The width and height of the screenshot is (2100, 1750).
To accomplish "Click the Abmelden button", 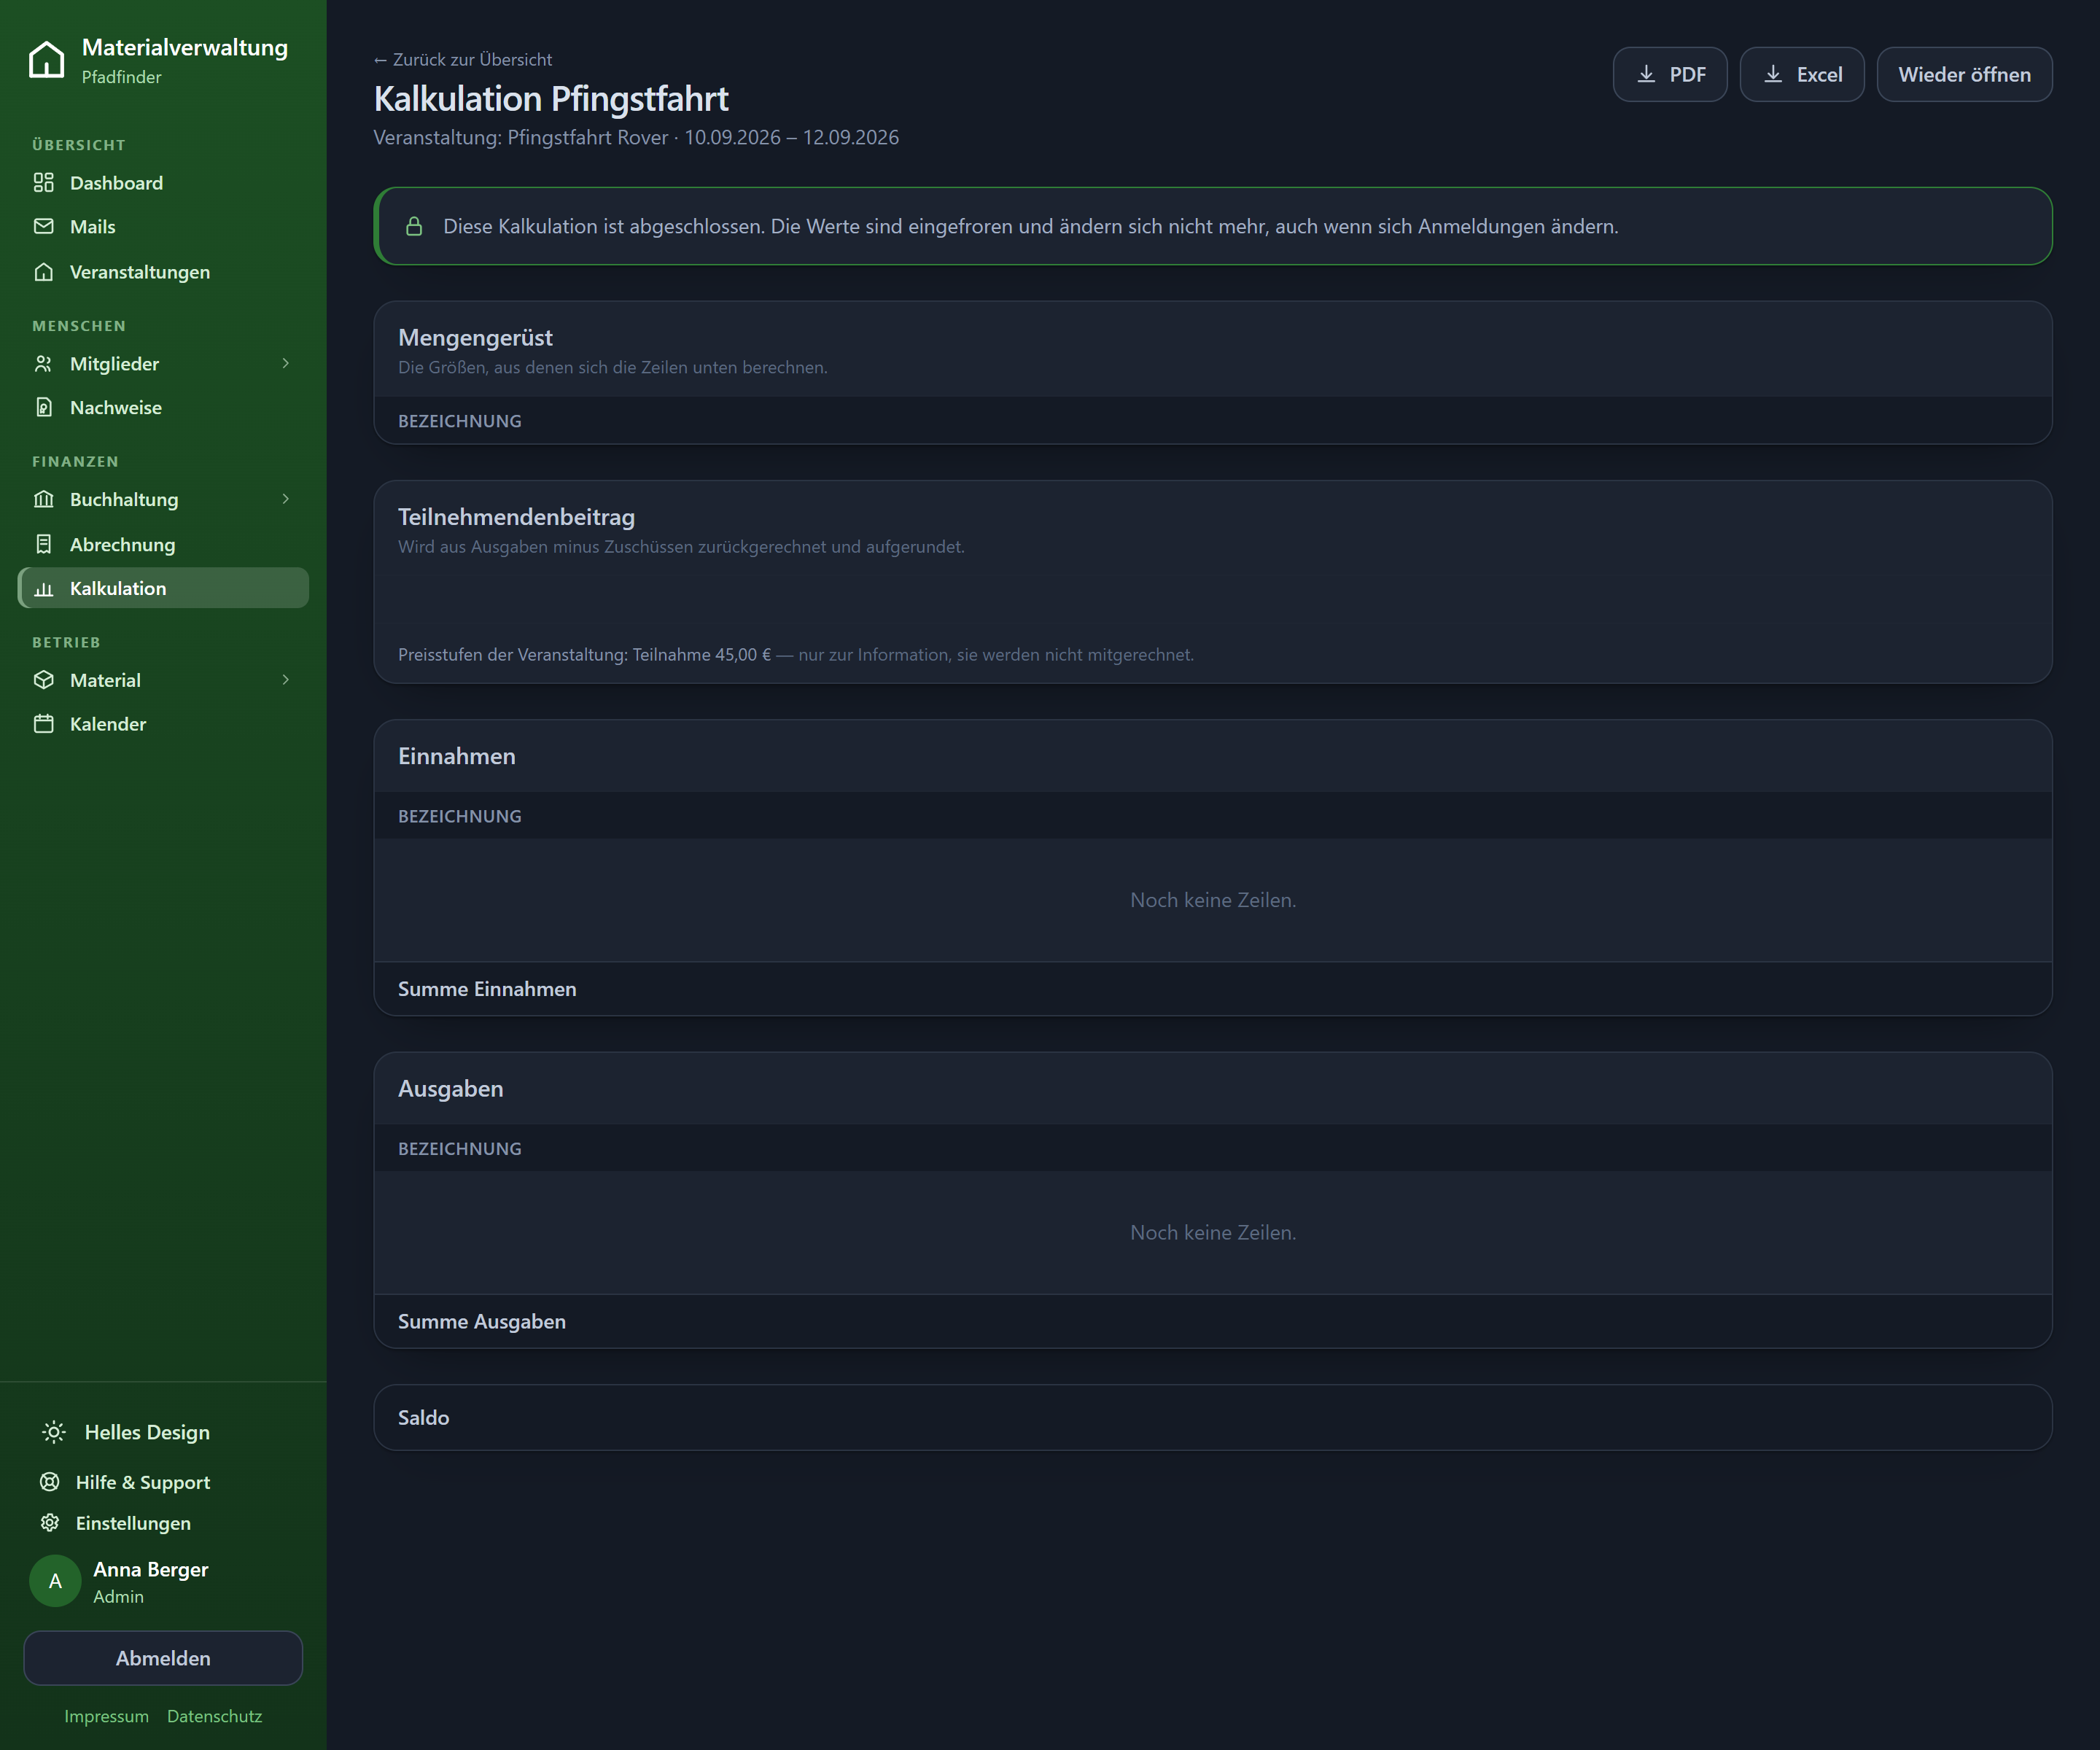I will click(x=163, y=1658).
